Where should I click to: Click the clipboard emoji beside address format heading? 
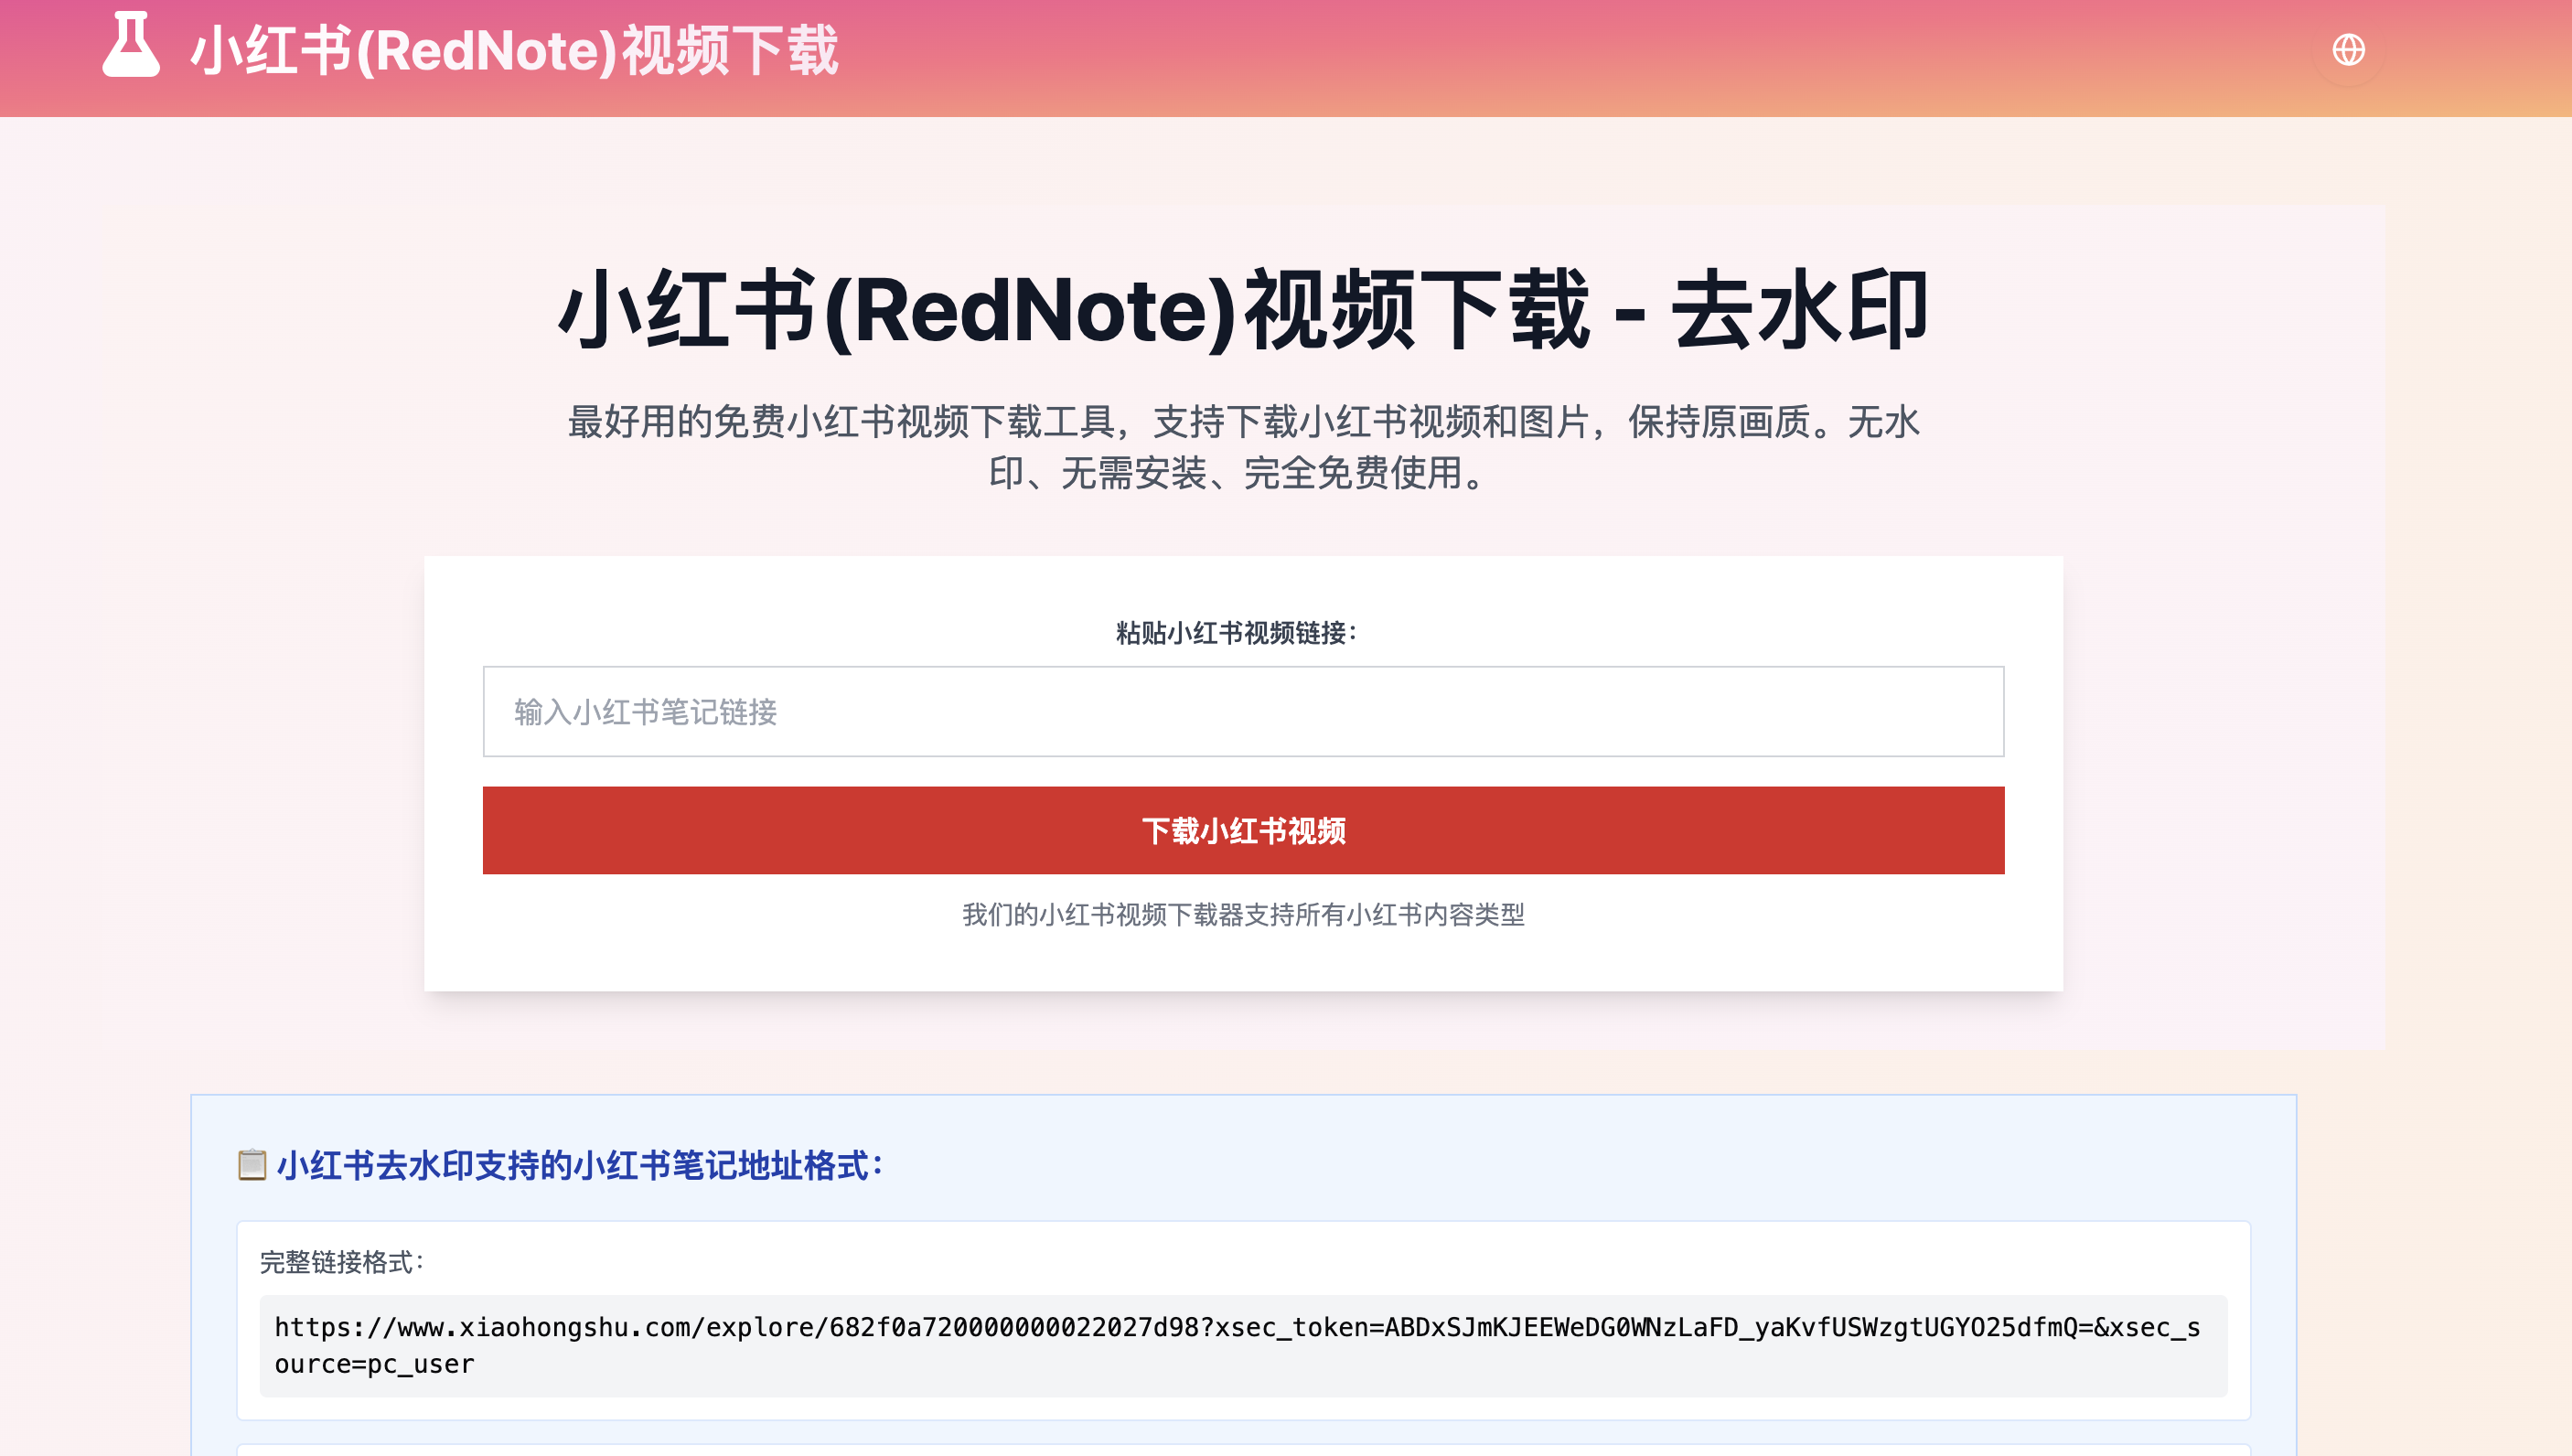point(252,1165)
